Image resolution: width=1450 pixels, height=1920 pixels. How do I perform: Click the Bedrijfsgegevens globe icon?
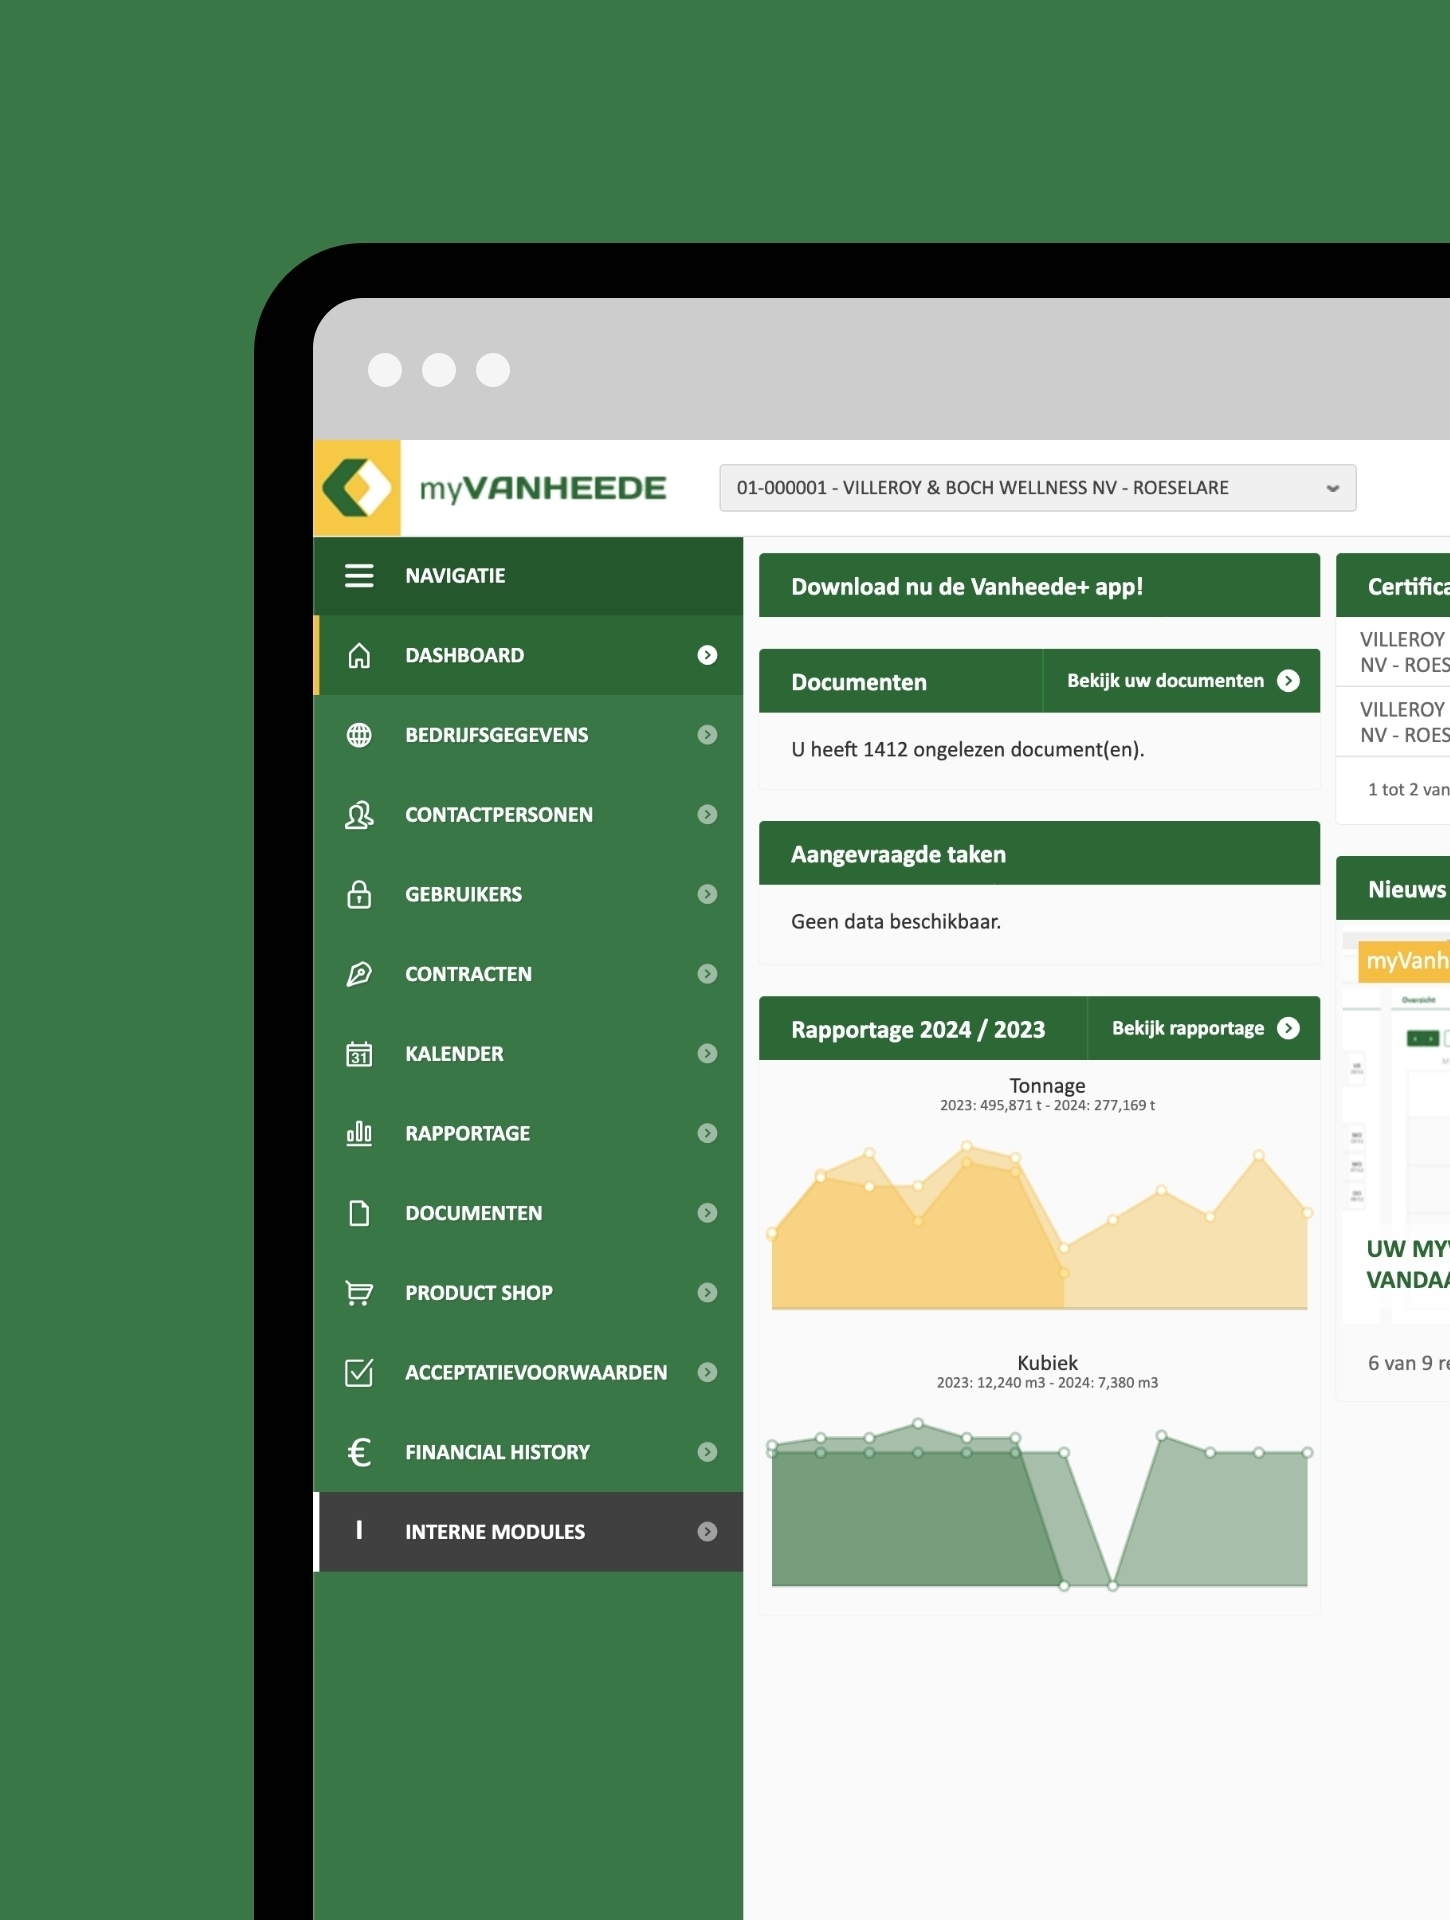[x=359, y=735]
